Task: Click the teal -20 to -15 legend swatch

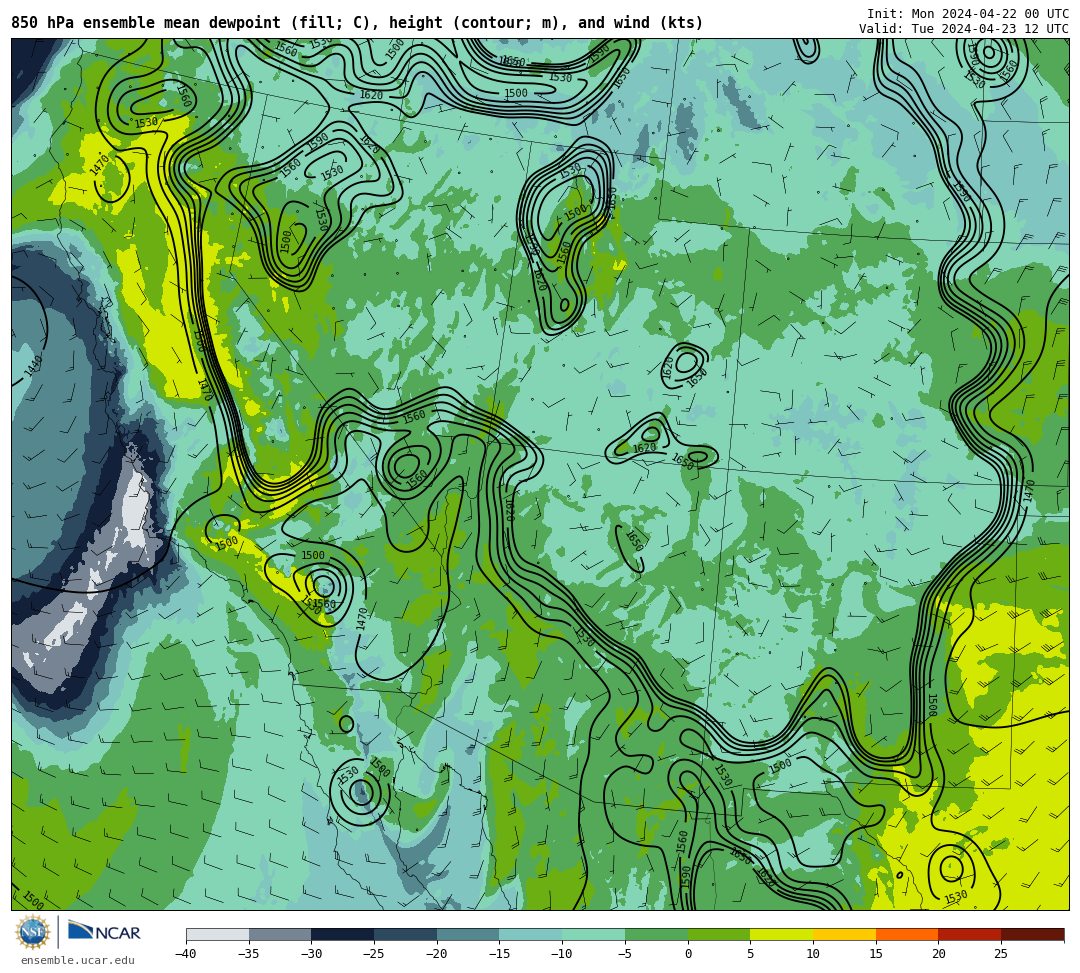Action: pyautogui.click(x=468, y=934)
